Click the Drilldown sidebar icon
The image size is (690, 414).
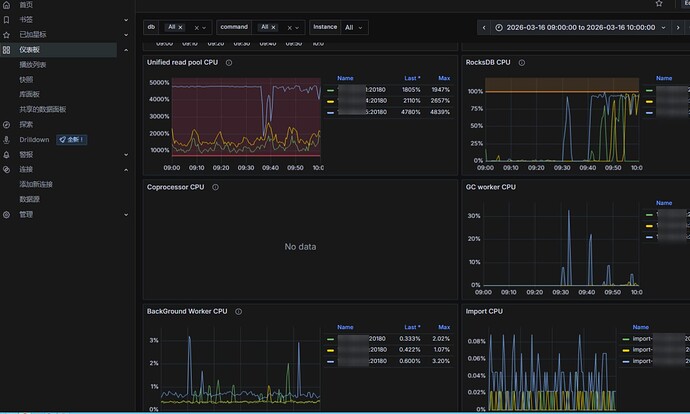point(6,139)
